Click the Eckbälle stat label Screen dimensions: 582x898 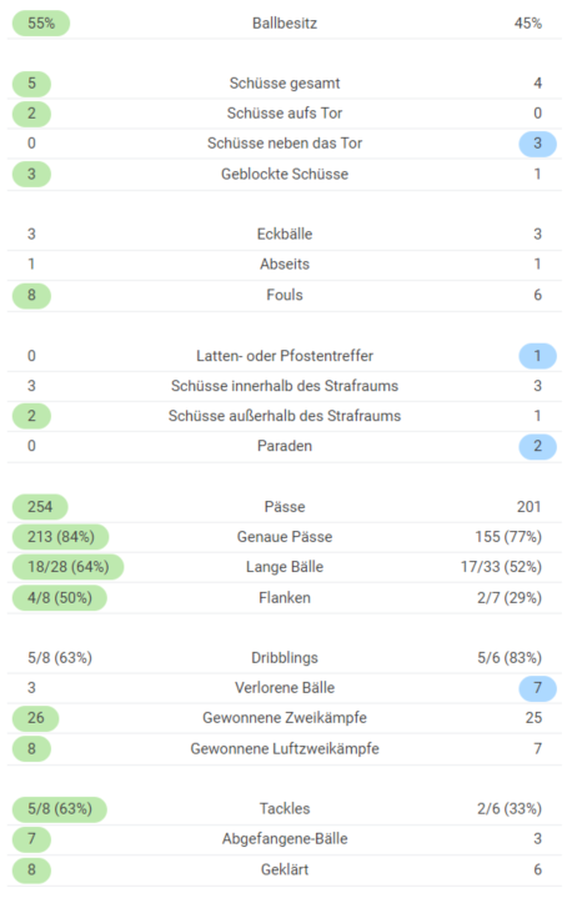point(285,234)
